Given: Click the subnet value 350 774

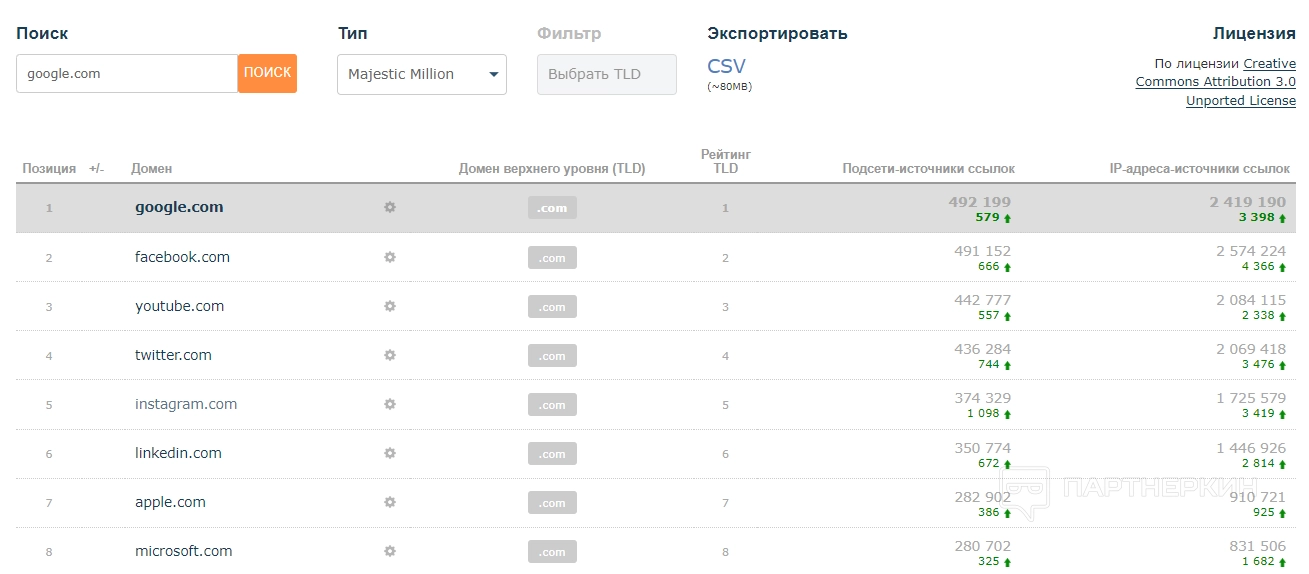Looking at the screenshot, I should [x=982, y=448].
